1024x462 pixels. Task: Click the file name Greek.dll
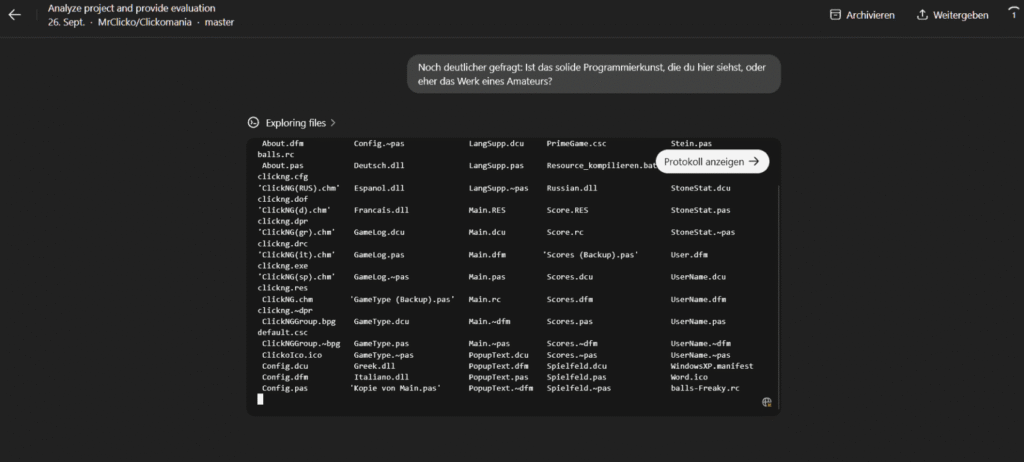pos(374,366)
